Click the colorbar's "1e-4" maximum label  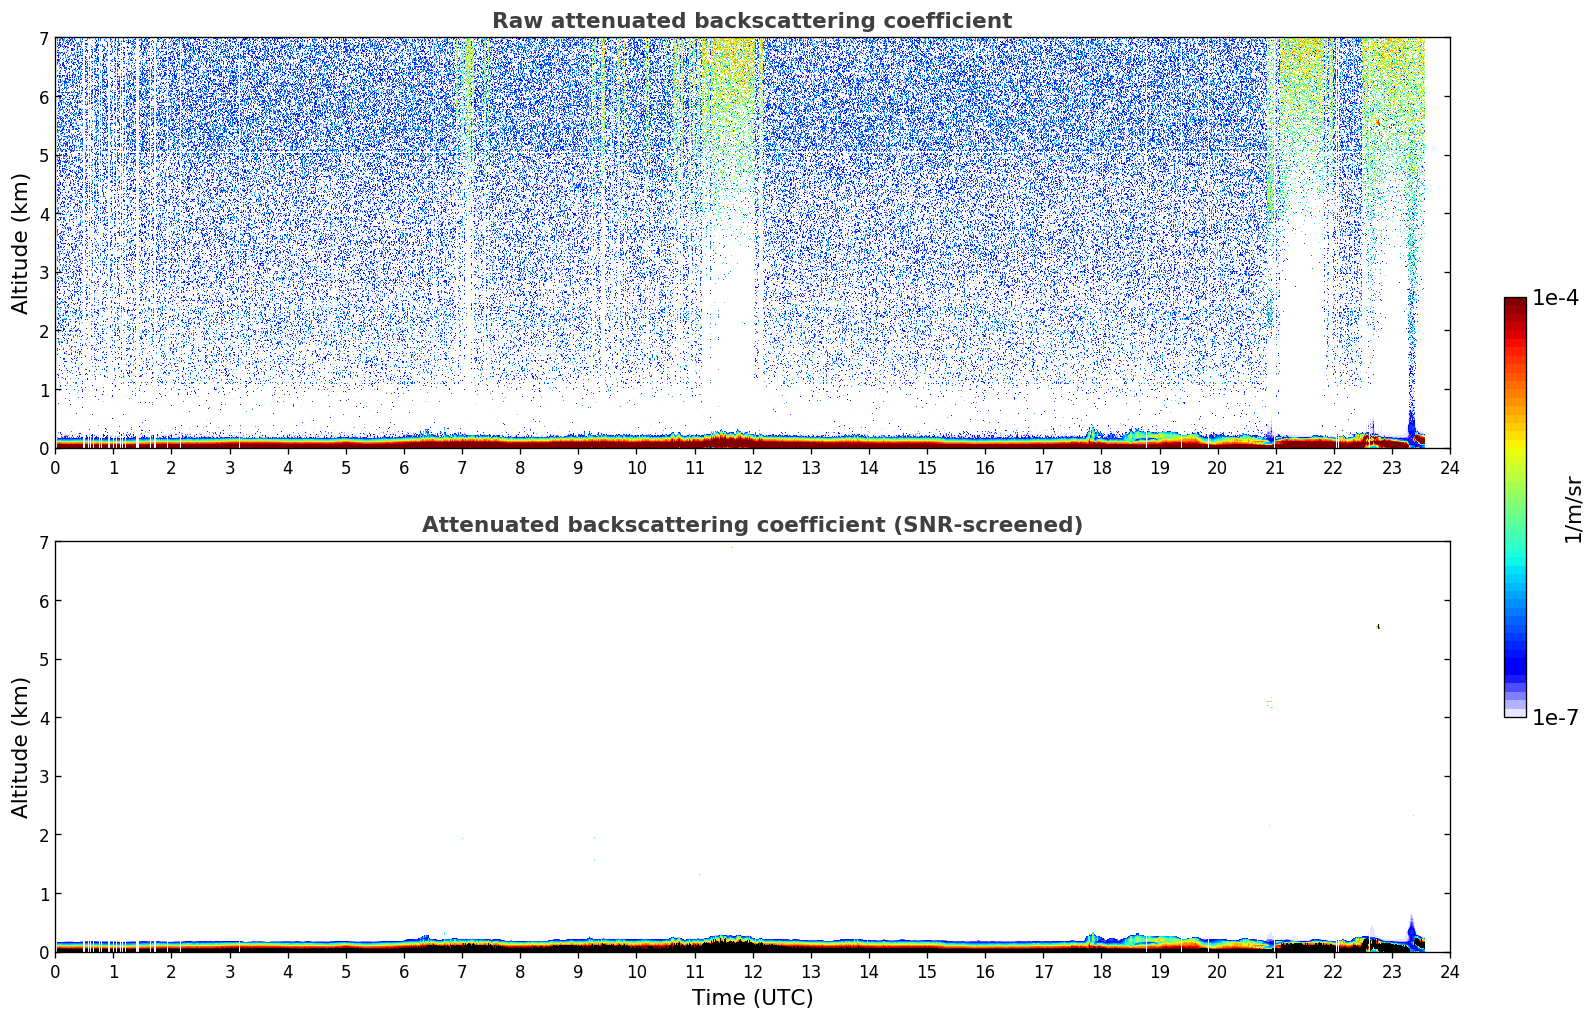pos(1555,298)
